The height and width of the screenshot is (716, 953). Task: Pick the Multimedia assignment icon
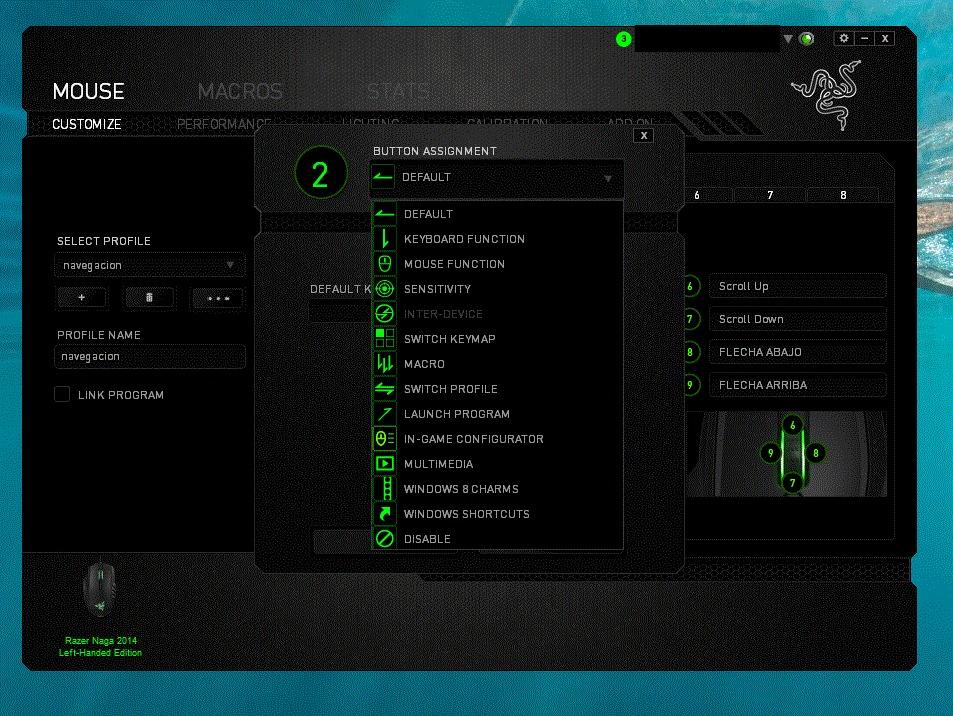click(384, 463)
